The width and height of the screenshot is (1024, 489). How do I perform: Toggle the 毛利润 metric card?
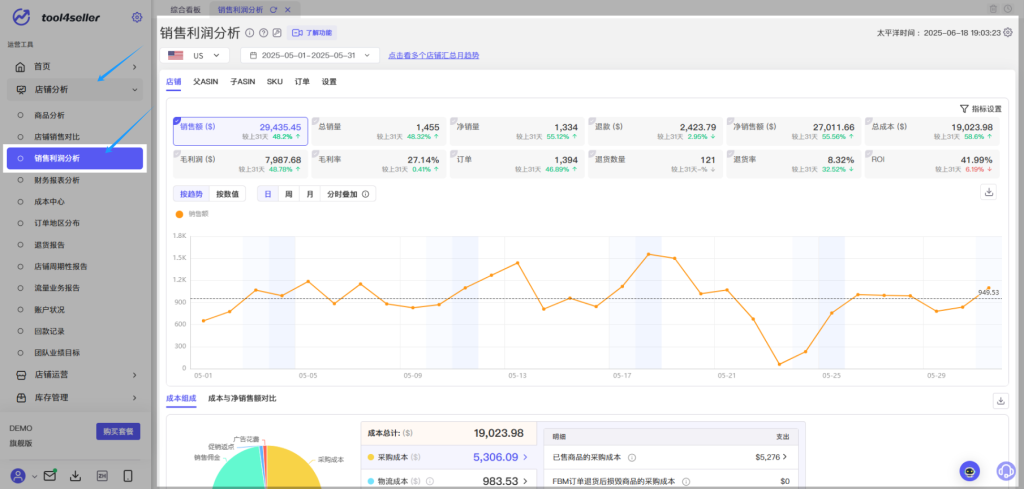pos(240,165)
